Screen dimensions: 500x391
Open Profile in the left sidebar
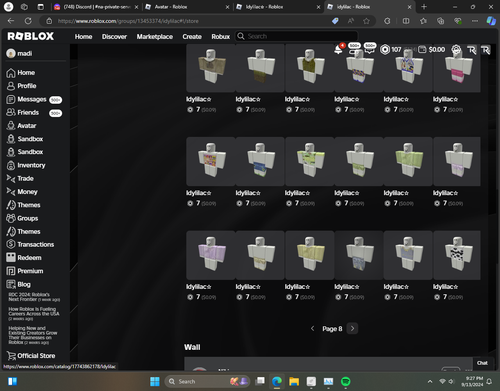coord(21,86)
